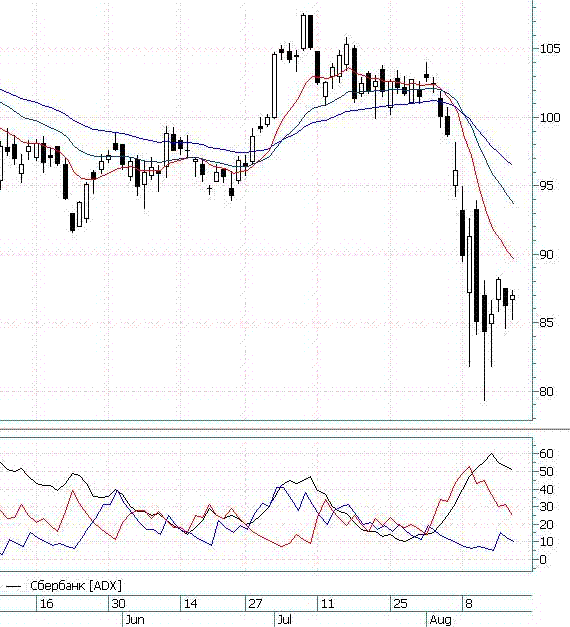Image resolution: width=570 pixels, height=627 pixels.
Task: Click date 27 on the time axis
Action: point(255,603)
